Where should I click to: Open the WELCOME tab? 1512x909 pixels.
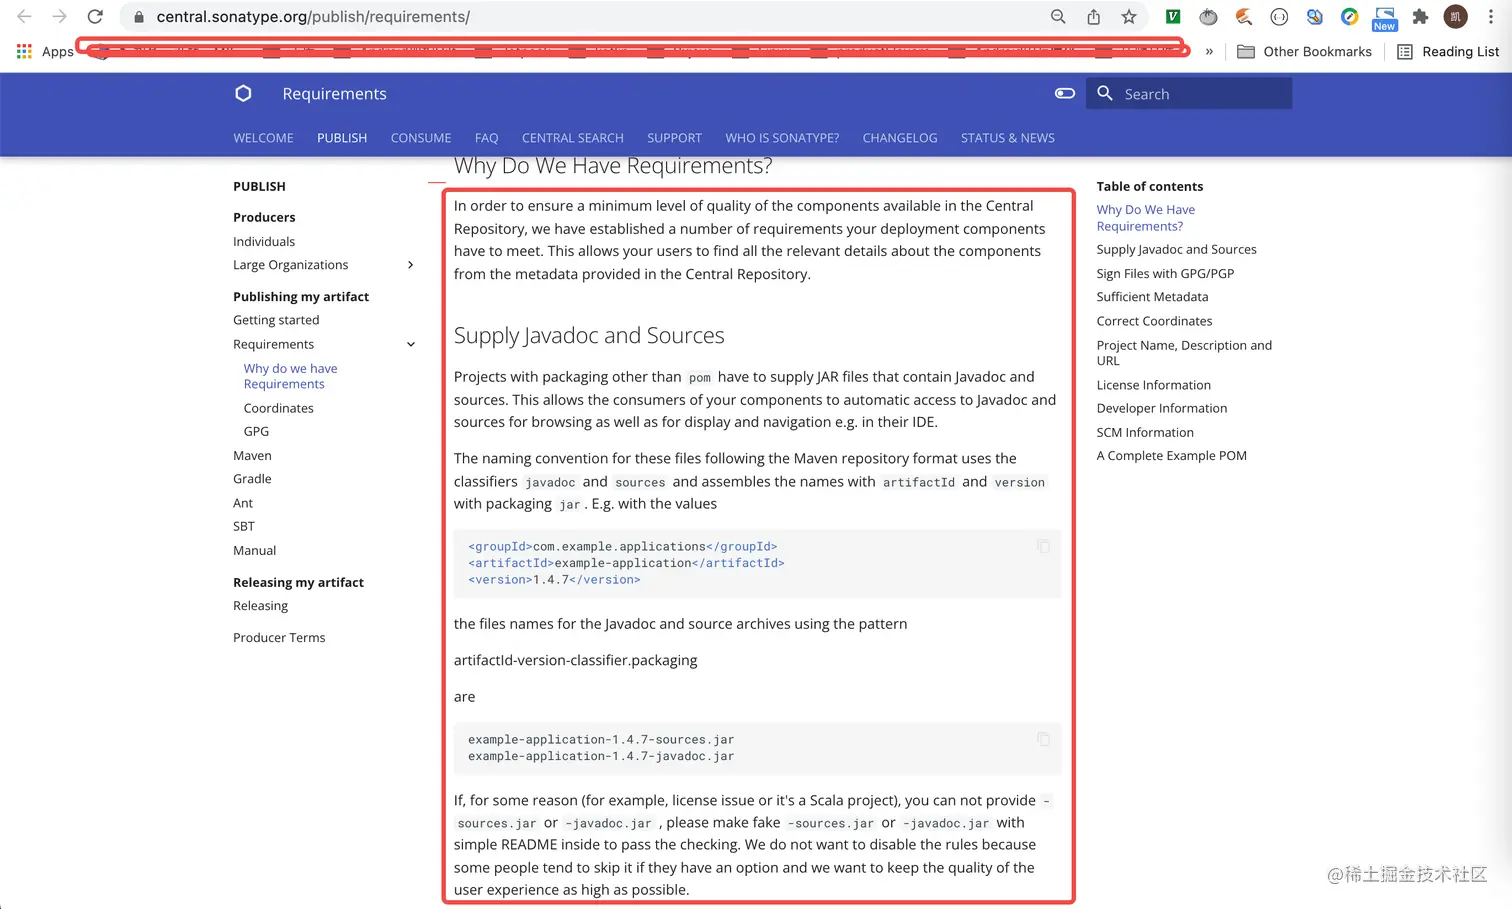tap(263, 138)
